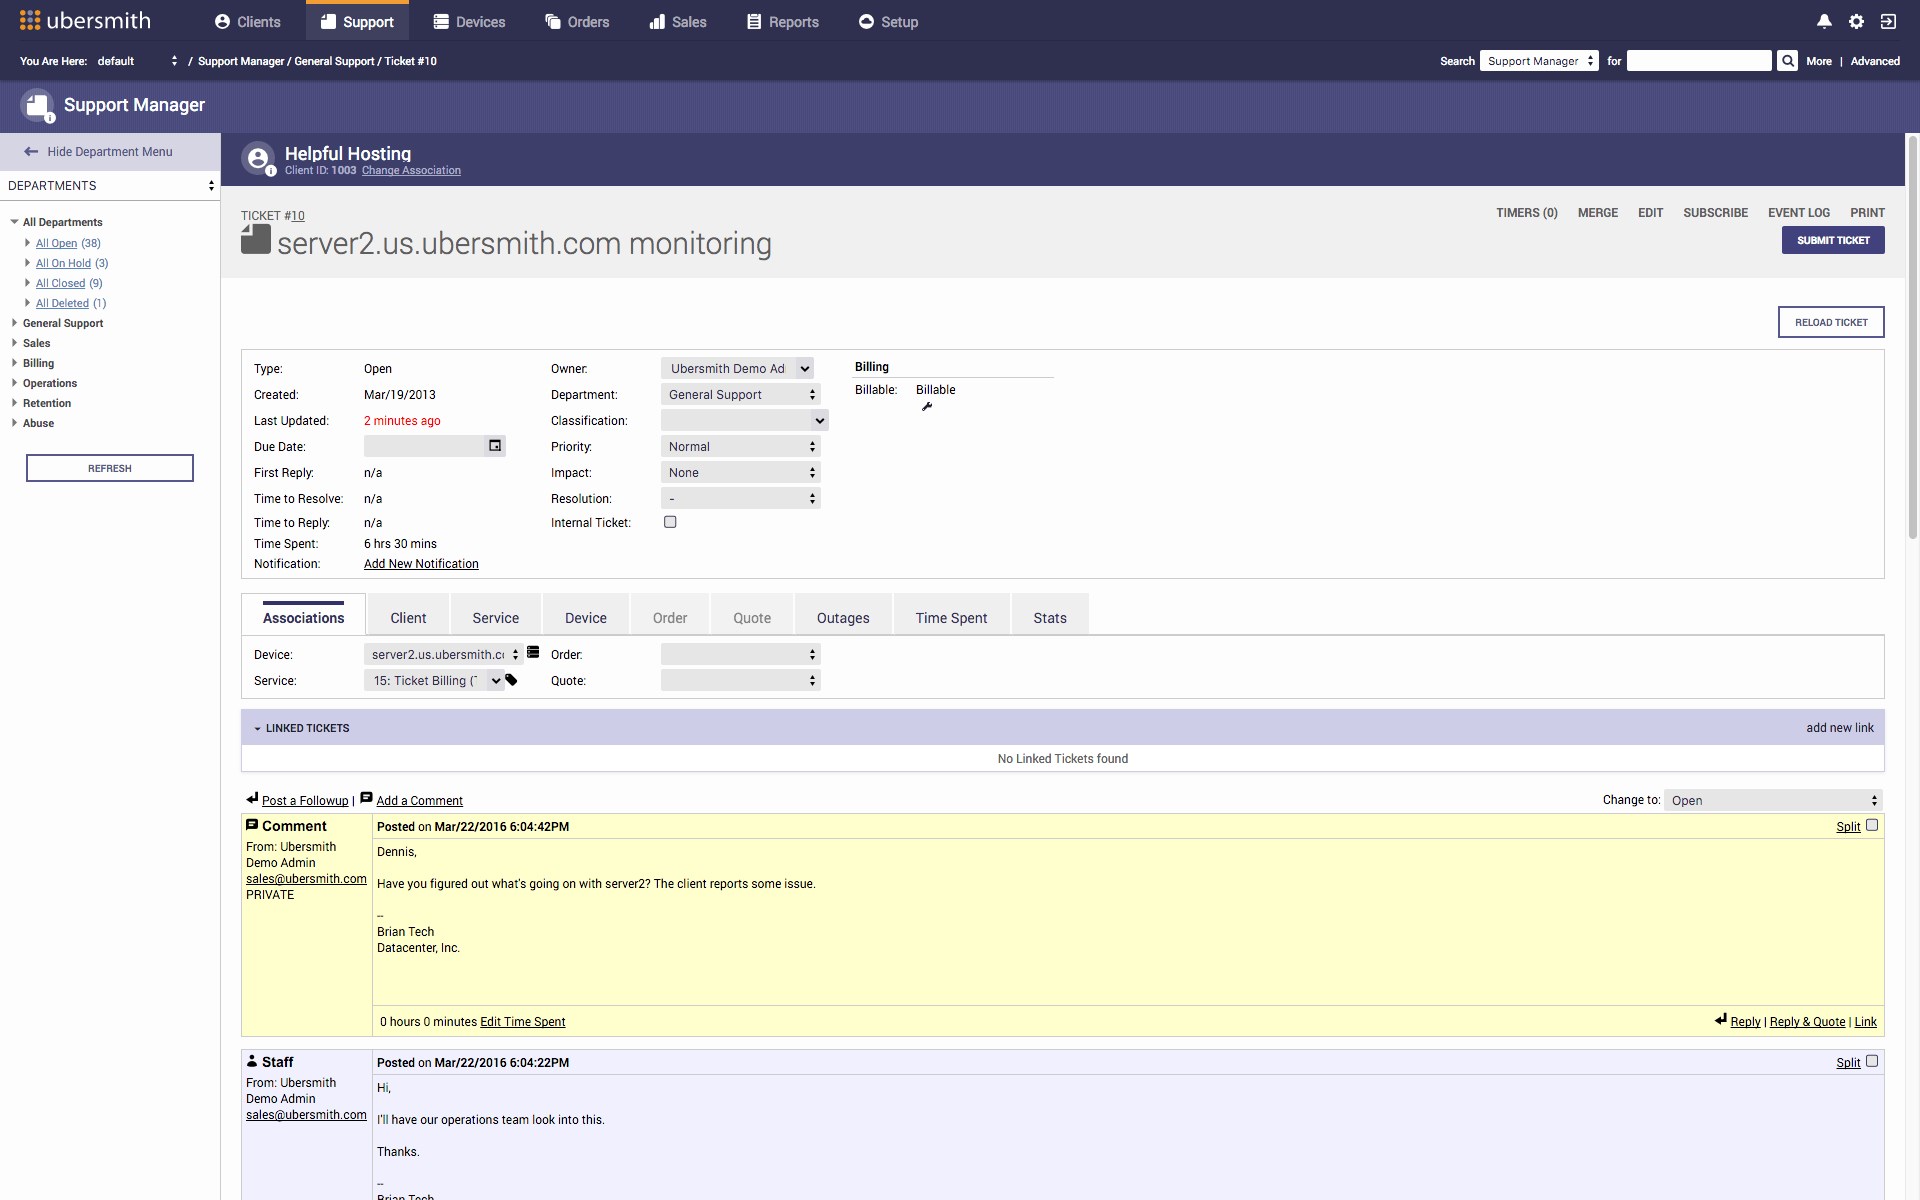This screenshot has height=1200, width=1920.
Task: Click the Post a Followup reply arrow icon
Action: coord(252,798)
